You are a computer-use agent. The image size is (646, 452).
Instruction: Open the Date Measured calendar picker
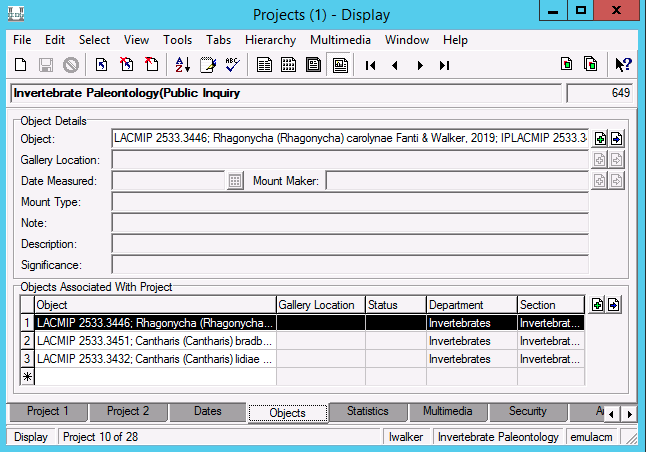pyautogui.click(x=235, y=181)
